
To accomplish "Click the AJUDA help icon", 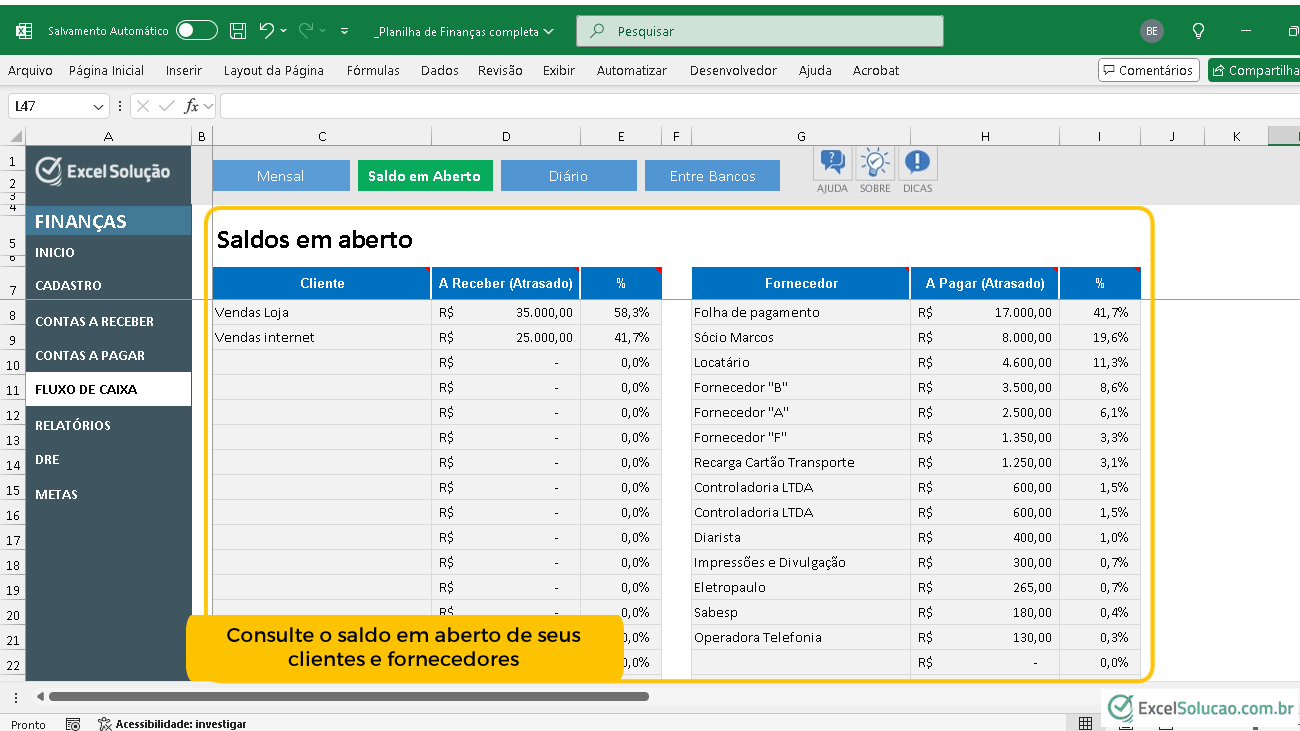I will click(x=832, y=163).
